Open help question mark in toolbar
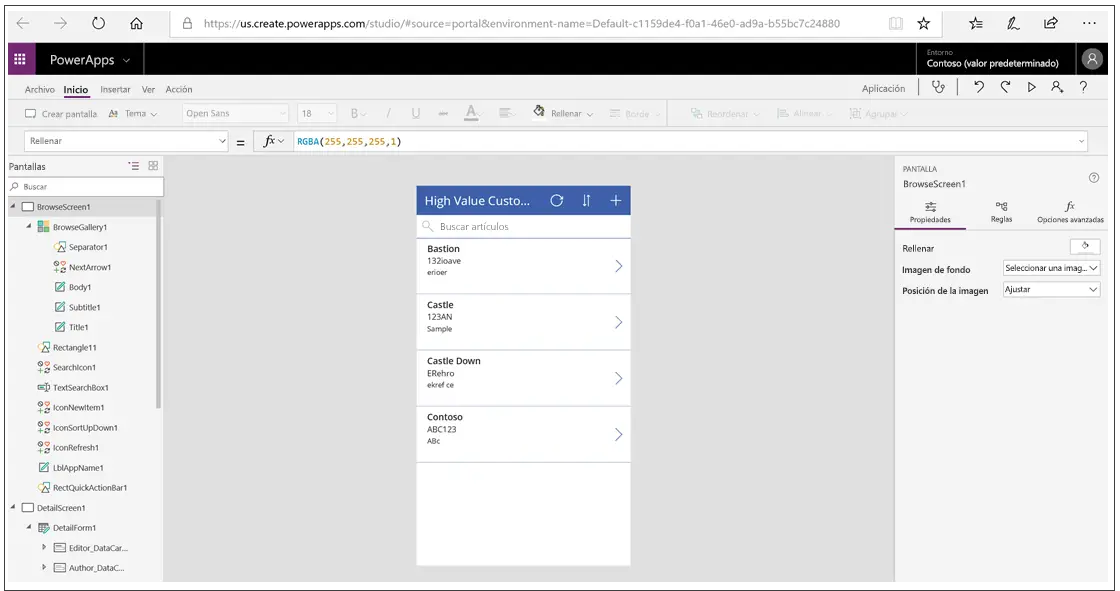This screenshot has height=591, width=1120. (1084, 87)
